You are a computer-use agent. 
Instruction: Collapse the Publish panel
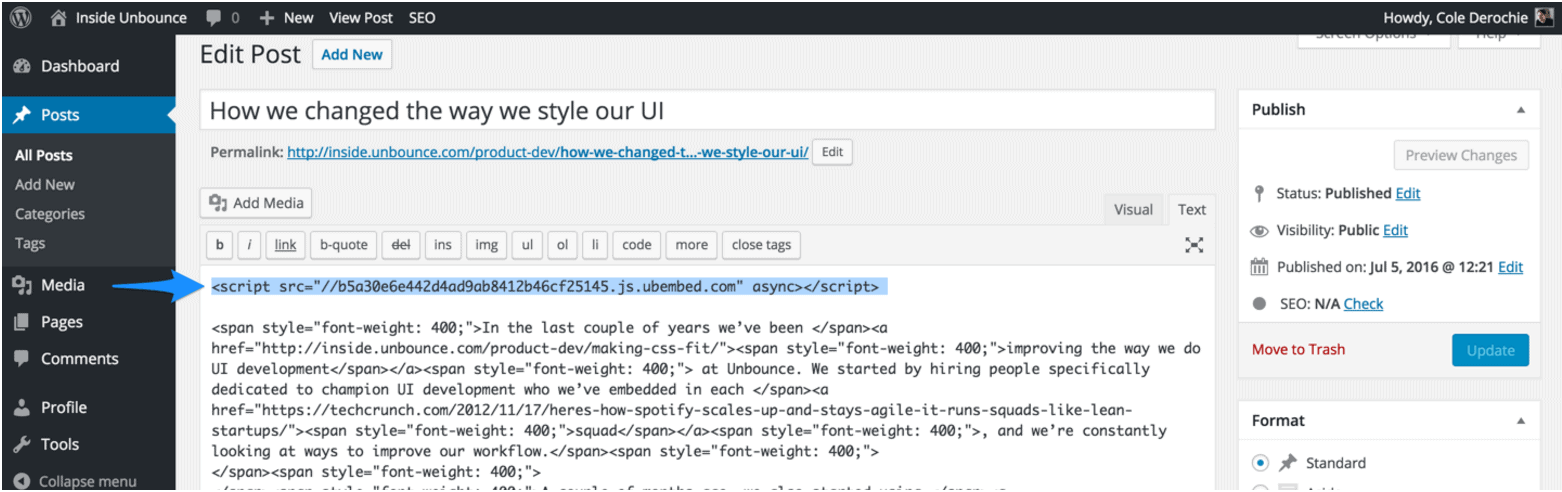[x=1521, y=110]
